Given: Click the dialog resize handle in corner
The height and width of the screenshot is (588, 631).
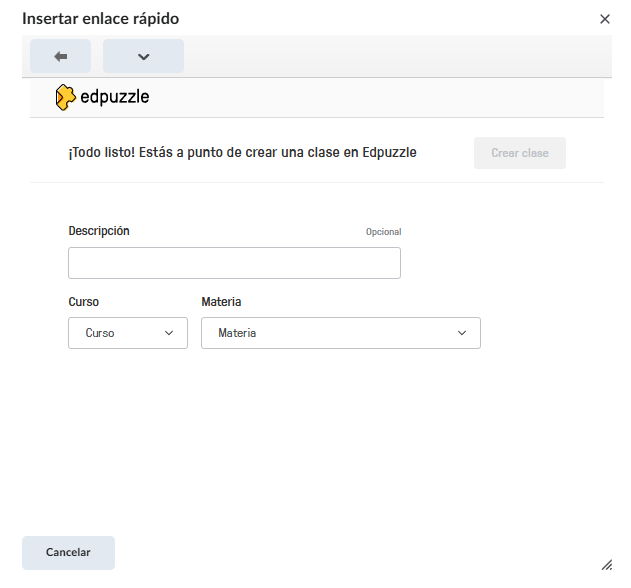Looking at the screenshot, I should coord(606,565).
